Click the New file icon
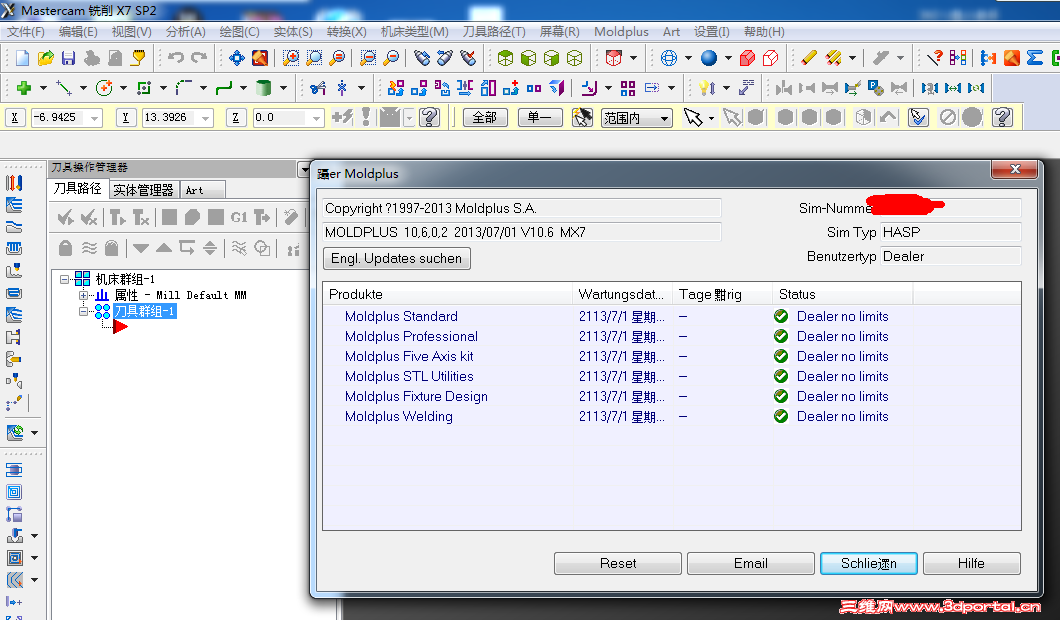Screen dimensions: 1060x620 coord(22,58)
